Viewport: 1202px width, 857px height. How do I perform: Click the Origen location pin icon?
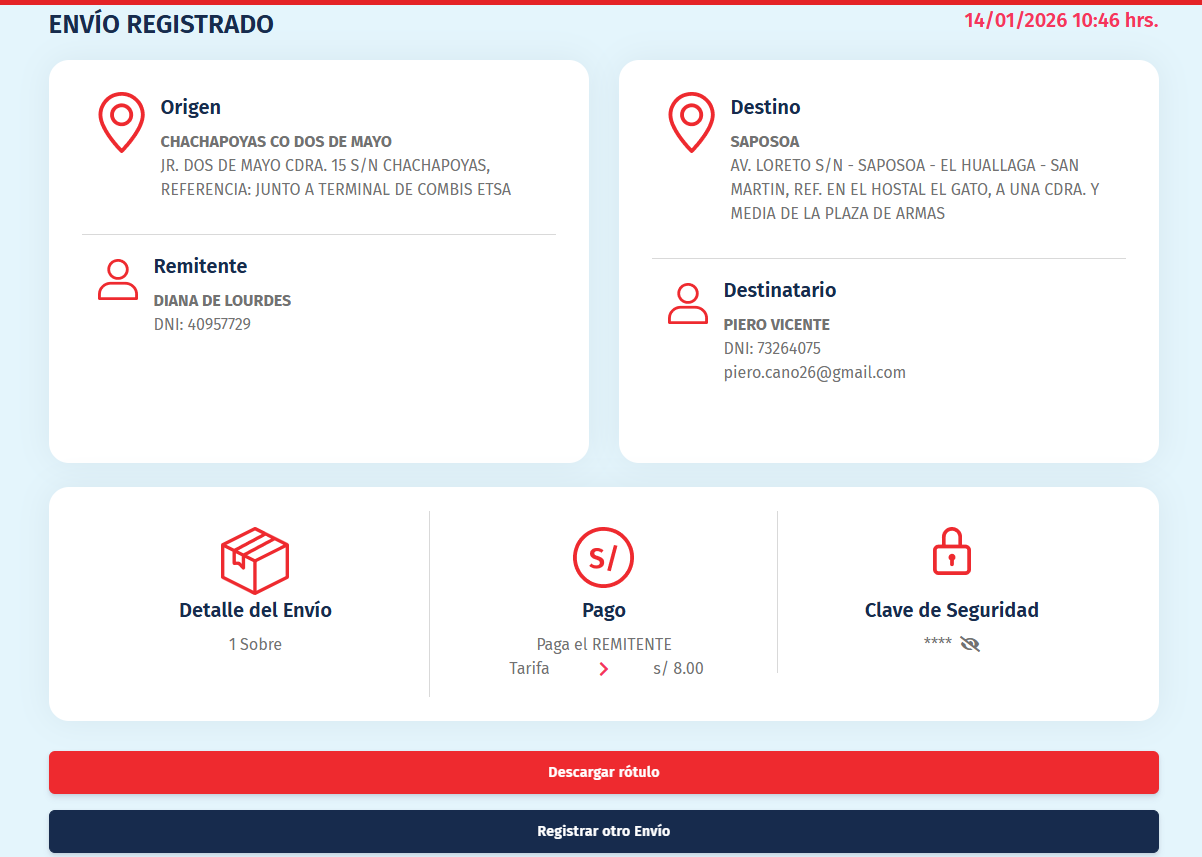[x=121, y=122]
